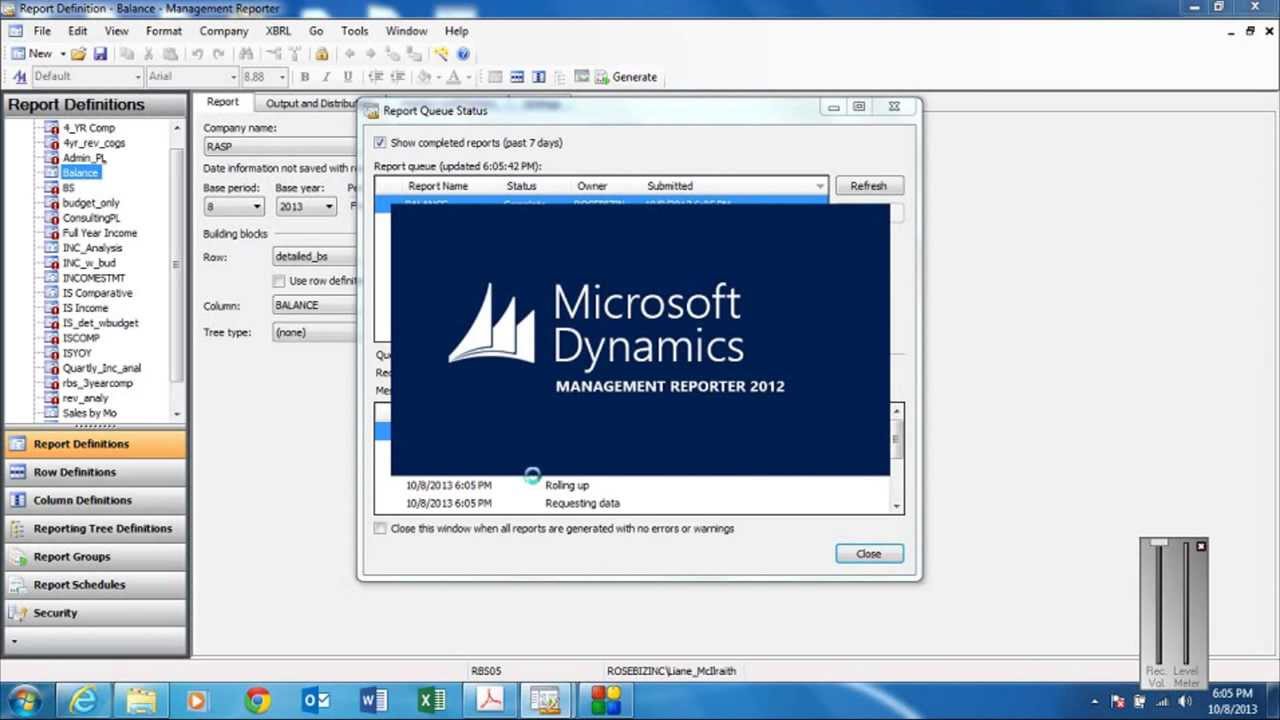Select the Quartly_Inc_anal report definition
Image resolution: width=1280 pixels, height=720 pixels.
point(101,368)
